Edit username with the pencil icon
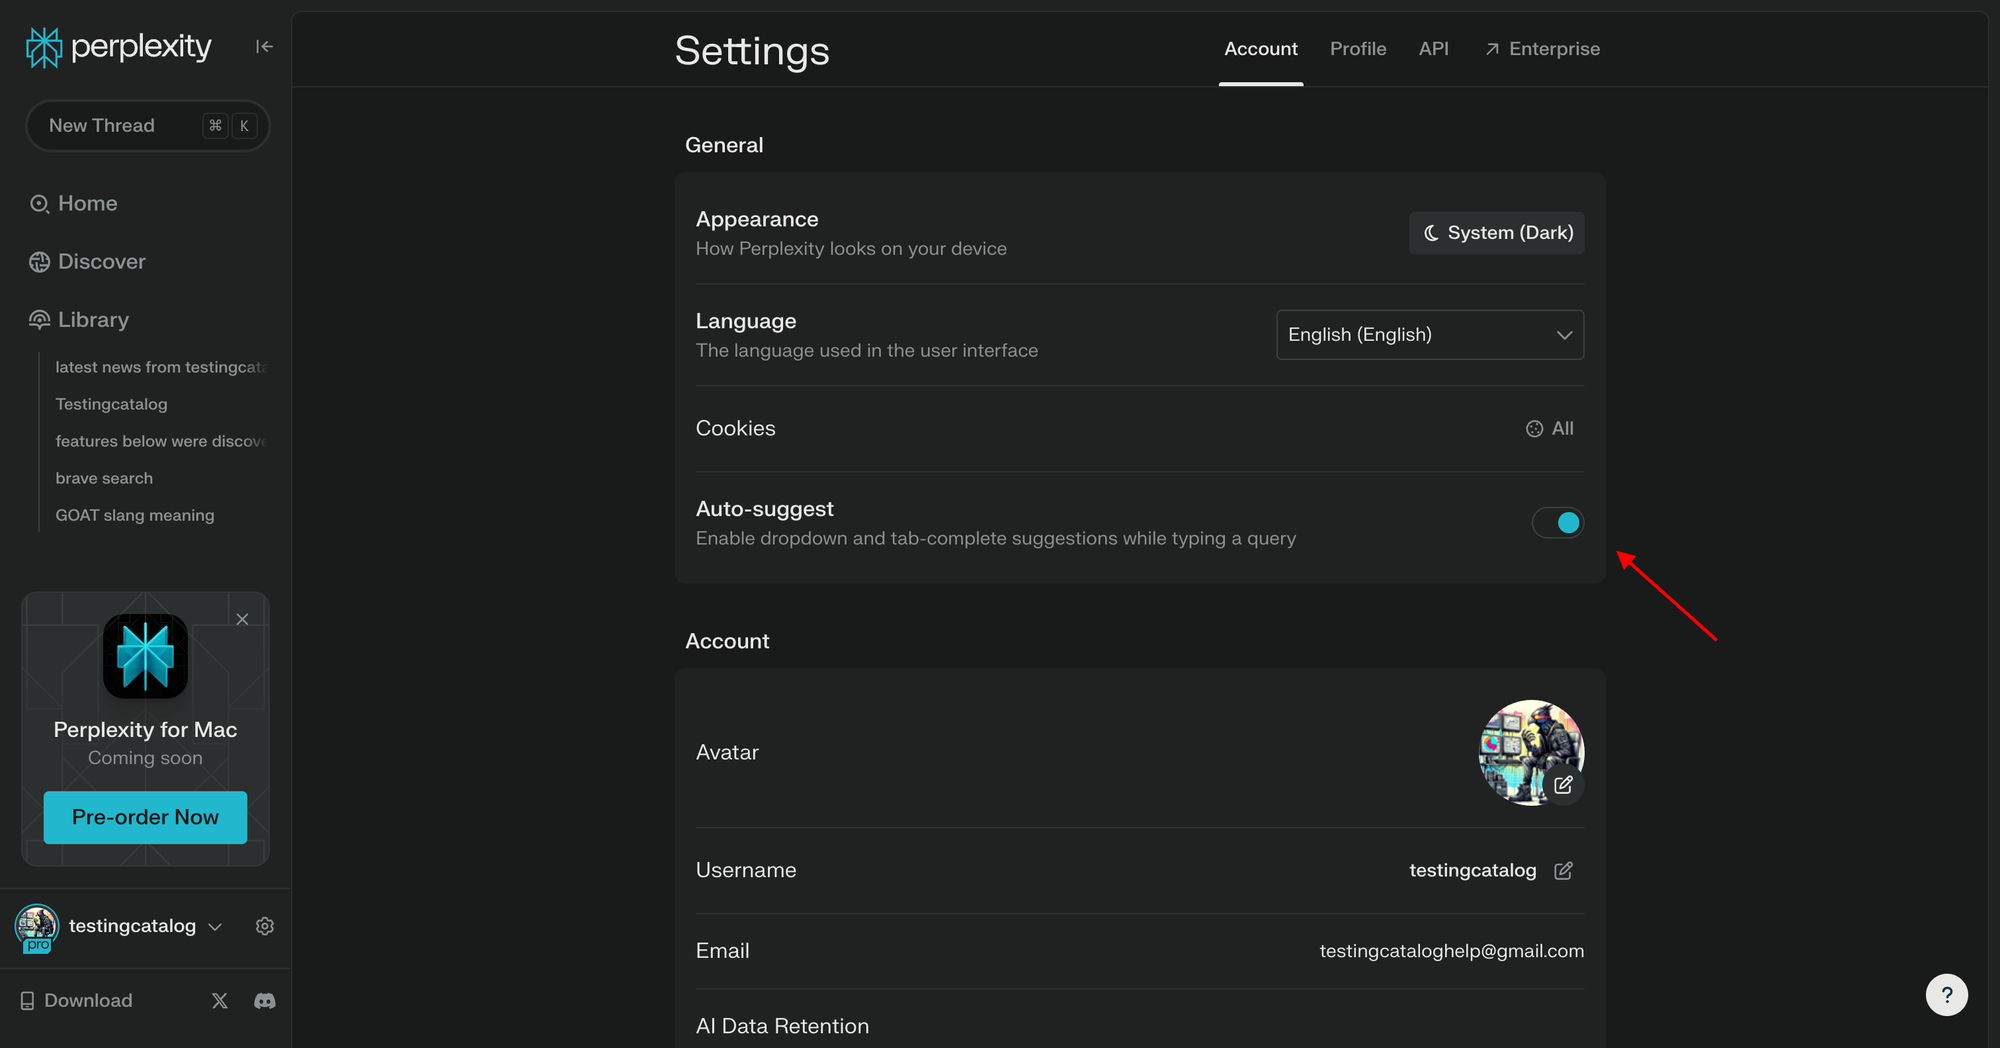 (1564, 871)
